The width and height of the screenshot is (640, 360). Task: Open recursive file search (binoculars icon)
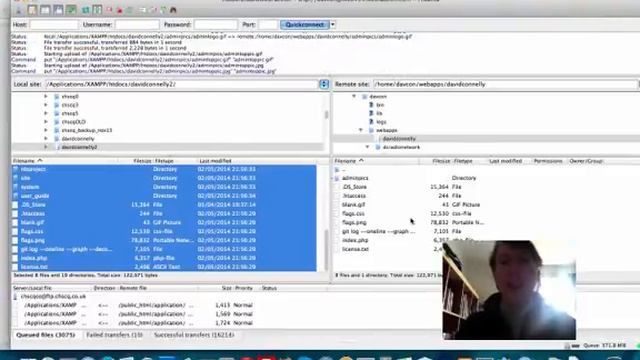[173, 10]
